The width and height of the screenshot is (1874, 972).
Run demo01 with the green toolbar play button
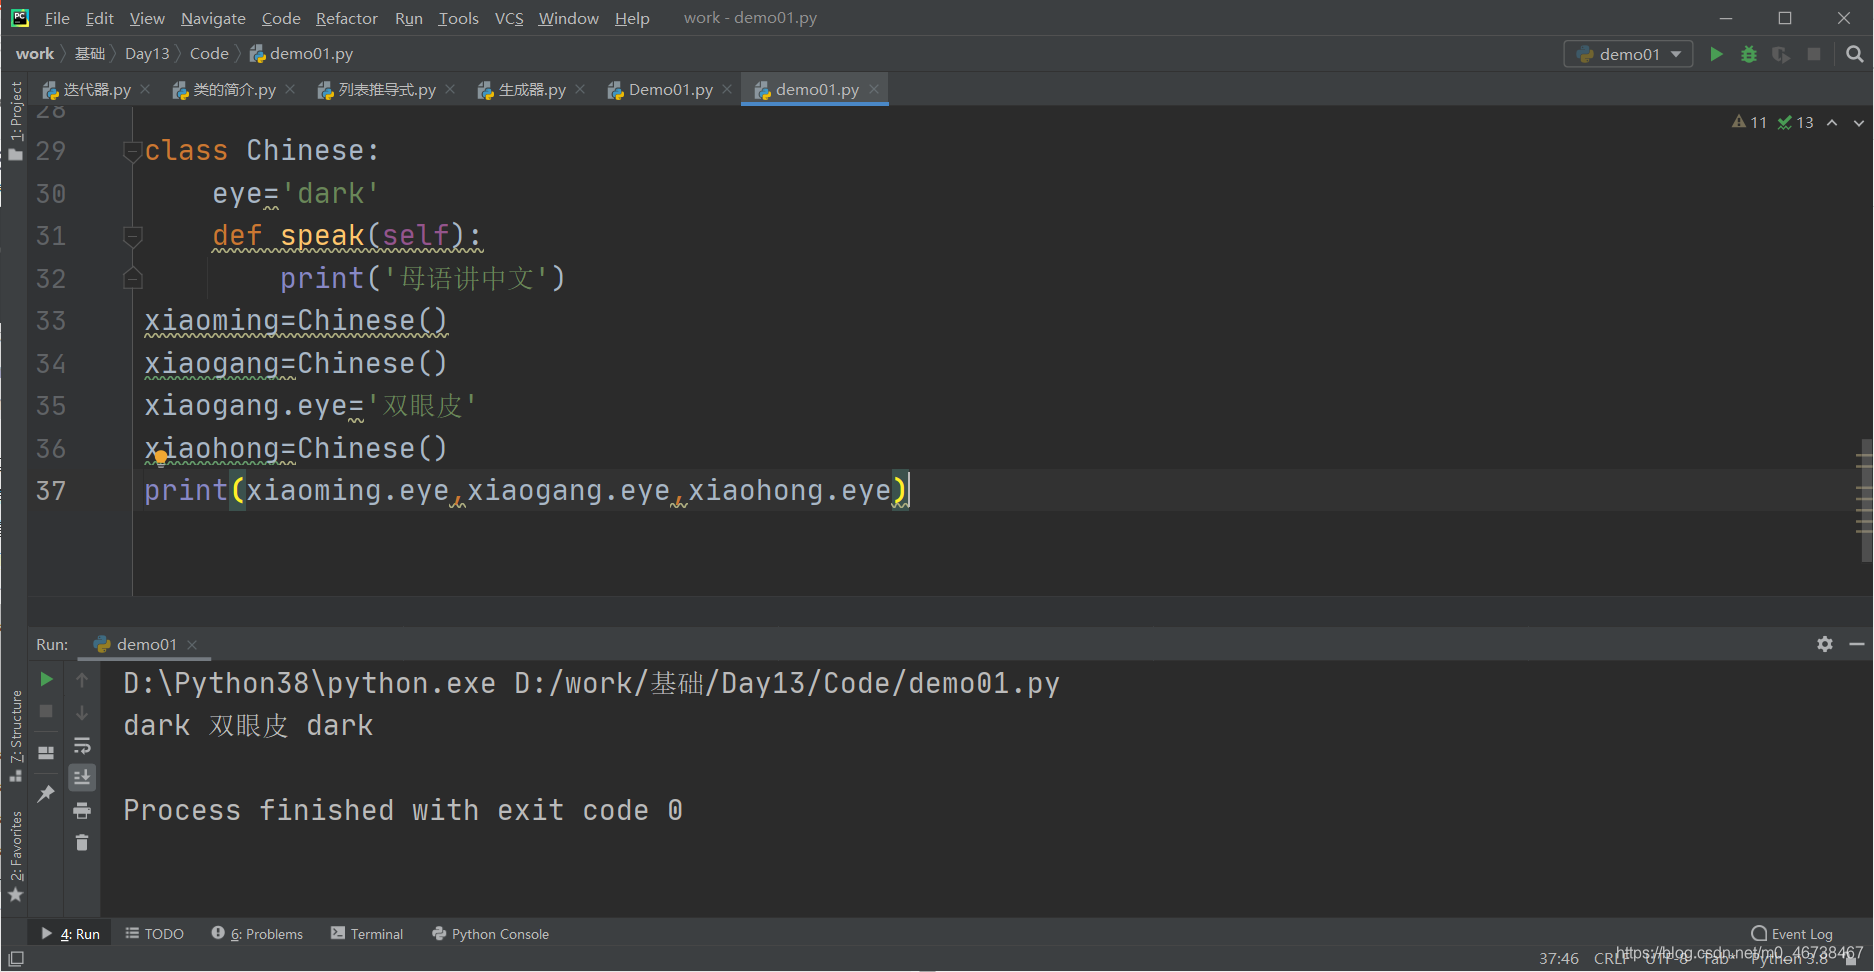(x=1716, y=54)
